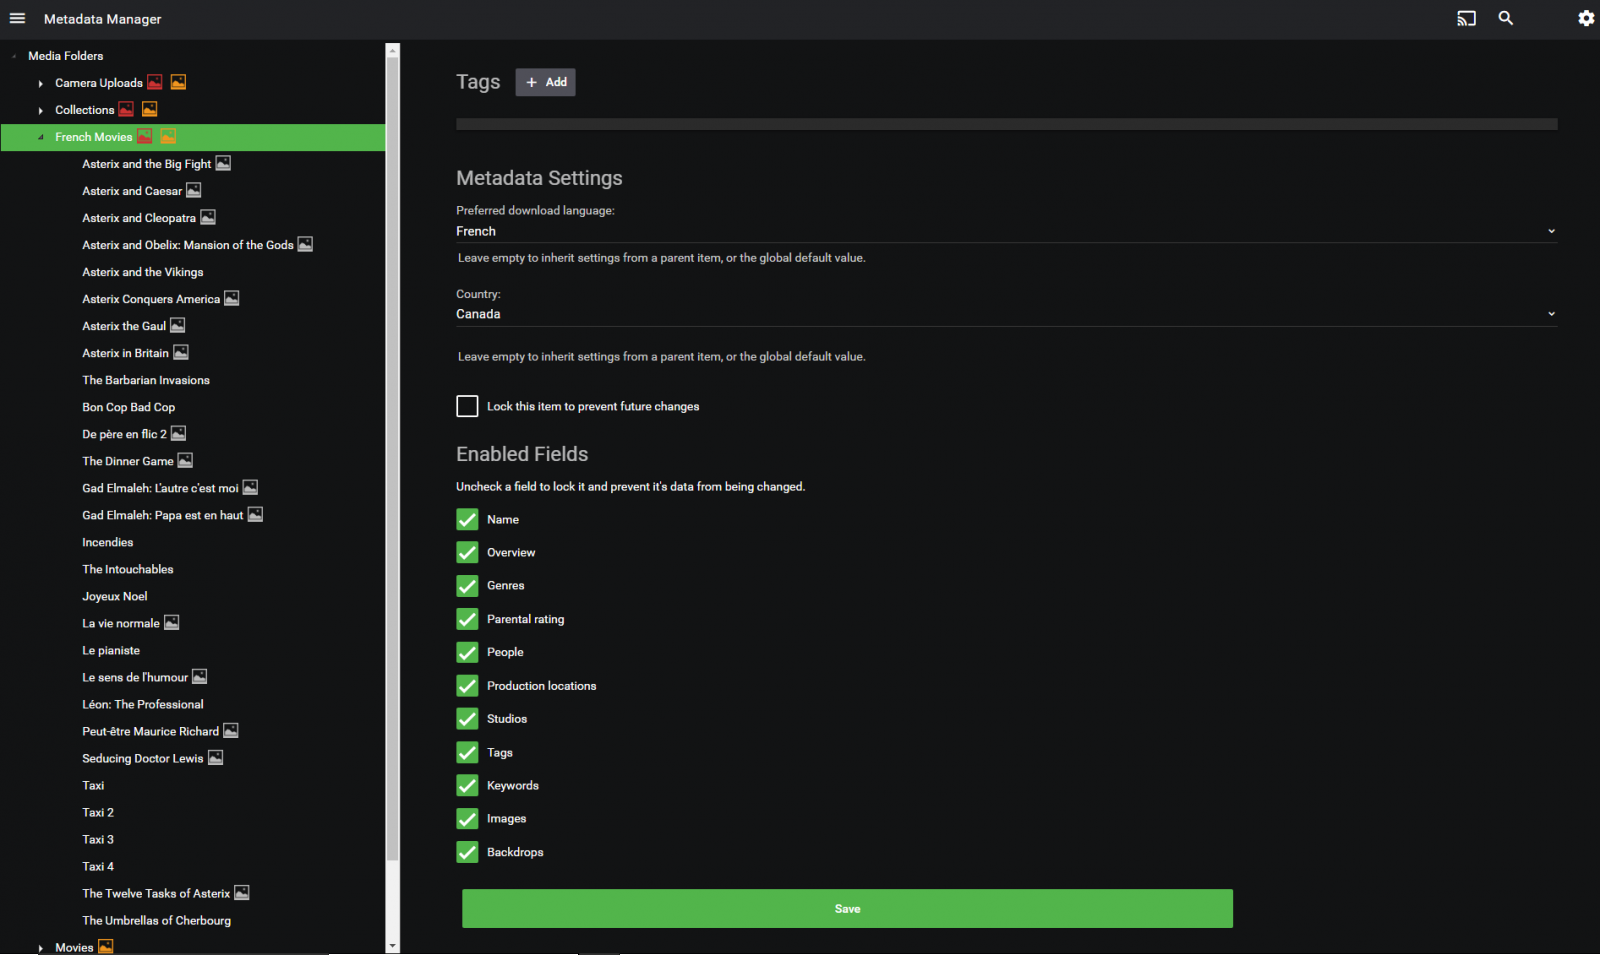
Task: Open the settings gear icon
Action: 1585,19
